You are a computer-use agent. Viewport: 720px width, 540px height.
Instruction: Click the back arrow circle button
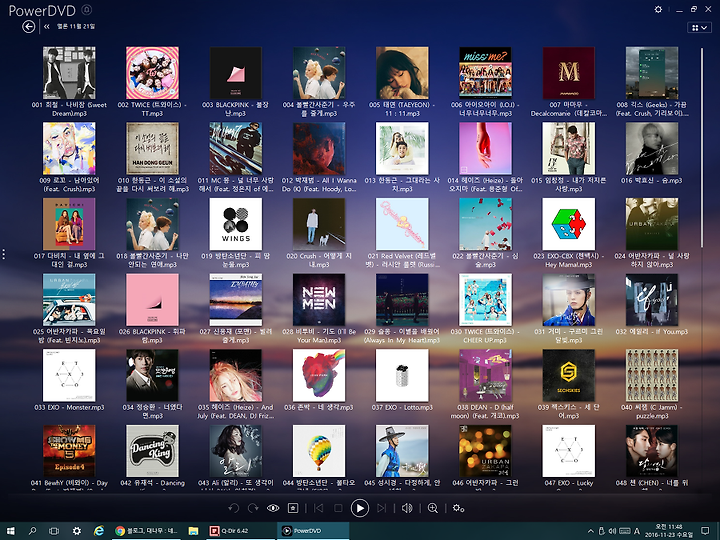point(28,27)
